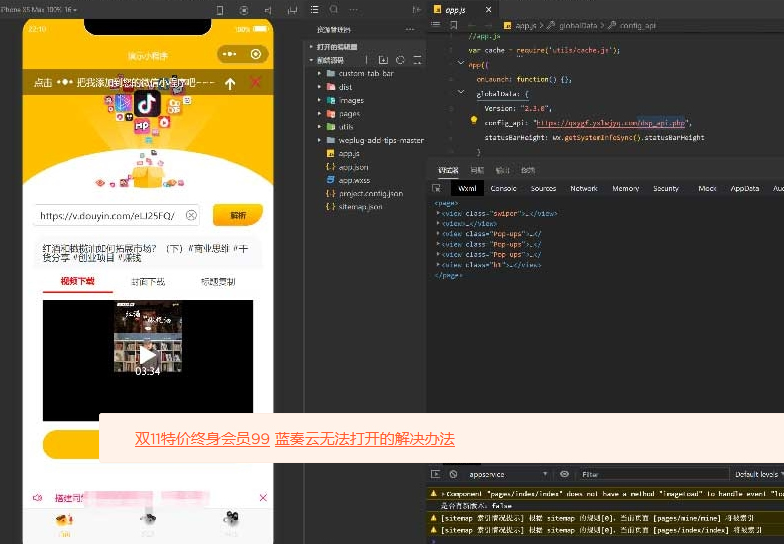Expand the view class h1 node
Screen dimensions: 784x544
pyautogui.click(x=438, y=264)
